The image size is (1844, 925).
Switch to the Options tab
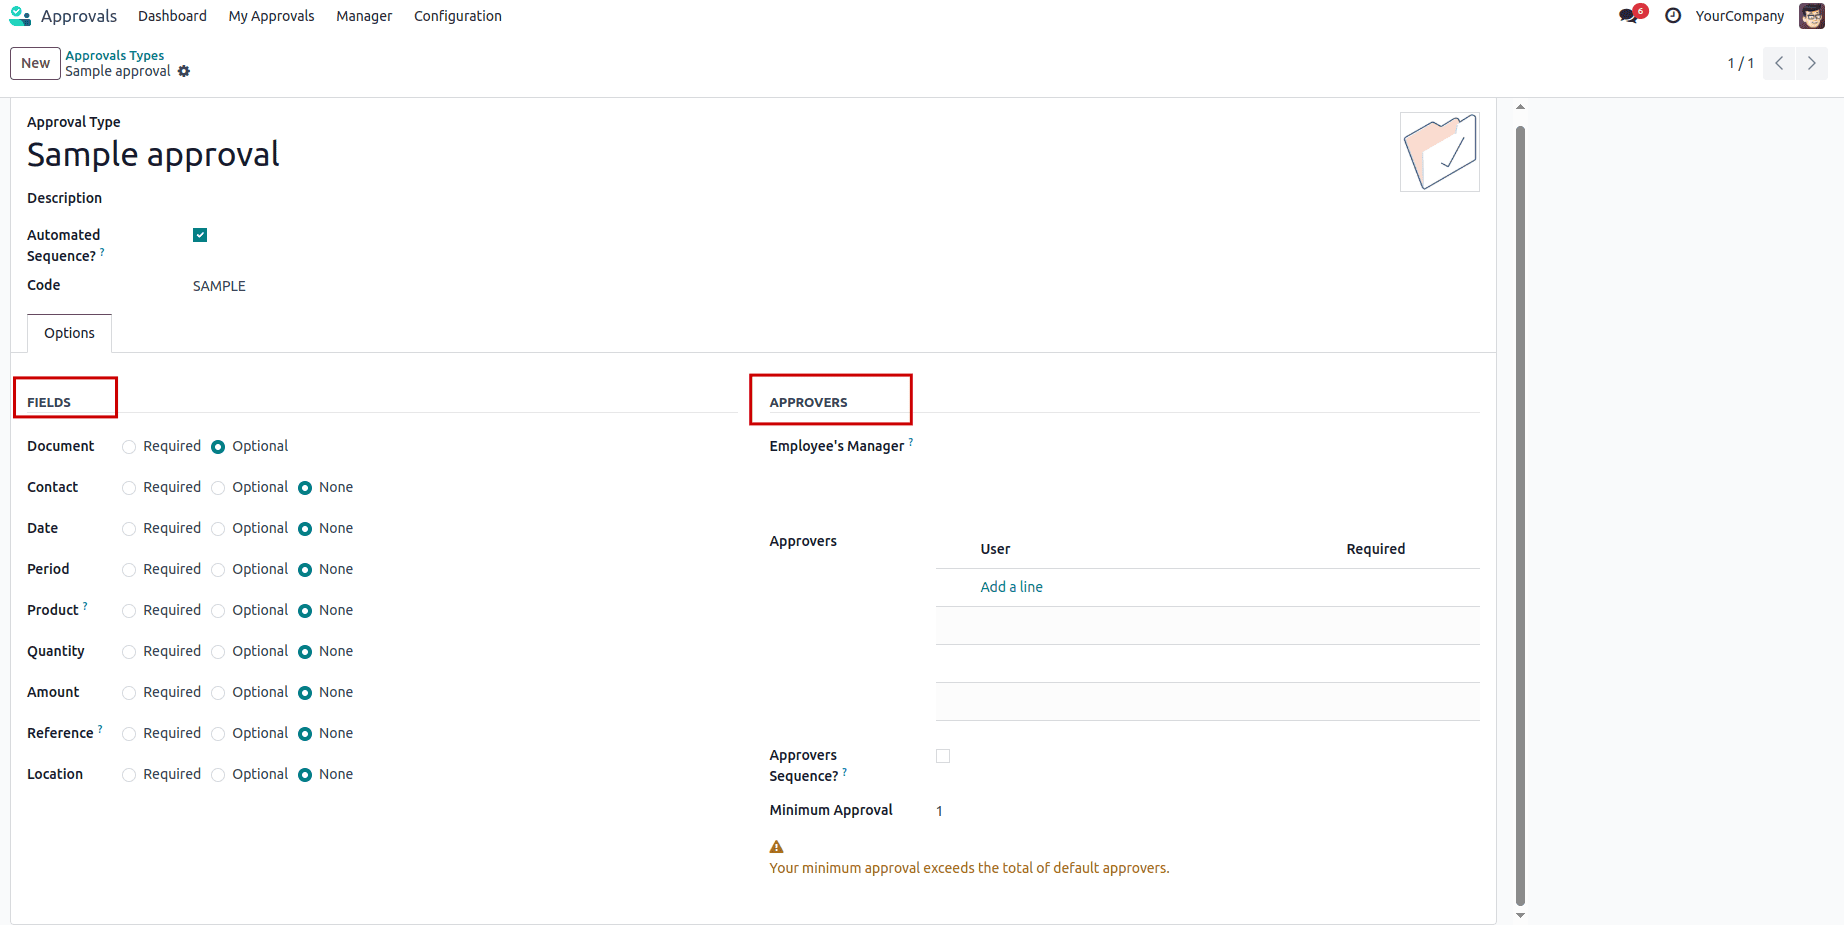68,333
